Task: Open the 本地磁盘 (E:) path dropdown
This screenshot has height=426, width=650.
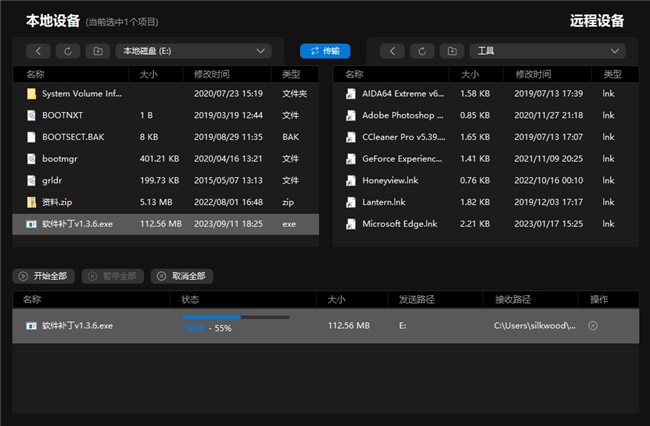Action: [194, 51]
